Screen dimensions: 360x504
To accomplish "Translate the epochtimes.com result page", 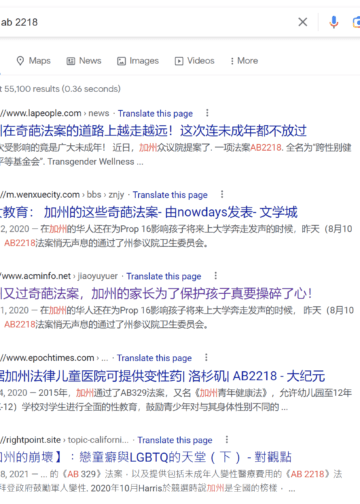I will [x=154, y=358].
